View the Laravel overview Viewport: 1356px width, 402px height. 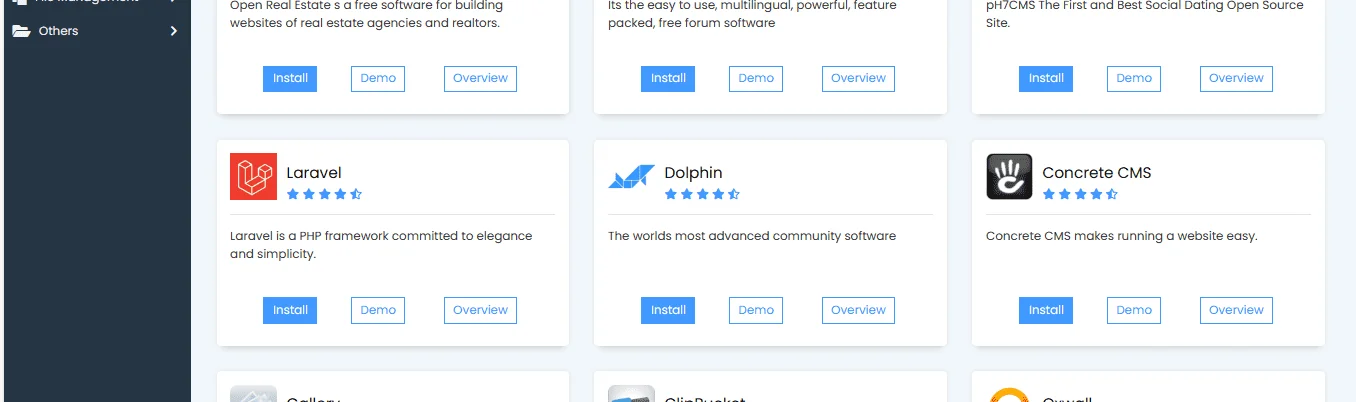(x=480, y=310)
